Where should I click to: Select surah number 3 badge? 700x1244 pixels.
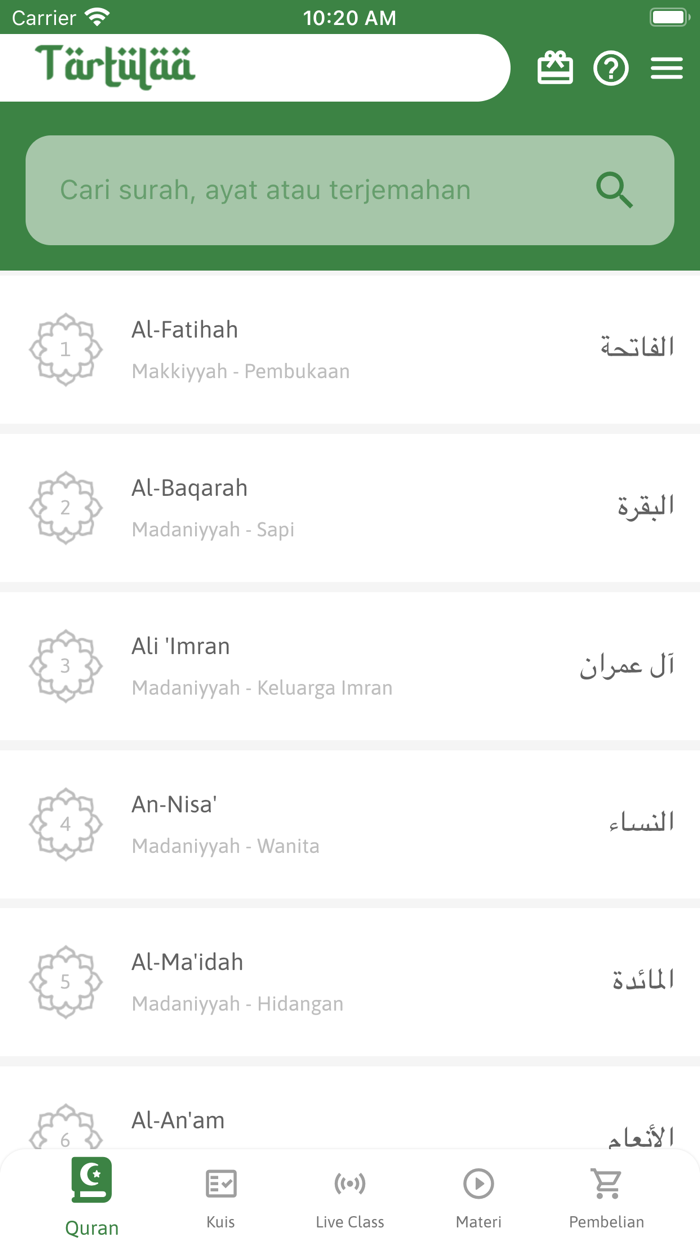coord(66,665)
